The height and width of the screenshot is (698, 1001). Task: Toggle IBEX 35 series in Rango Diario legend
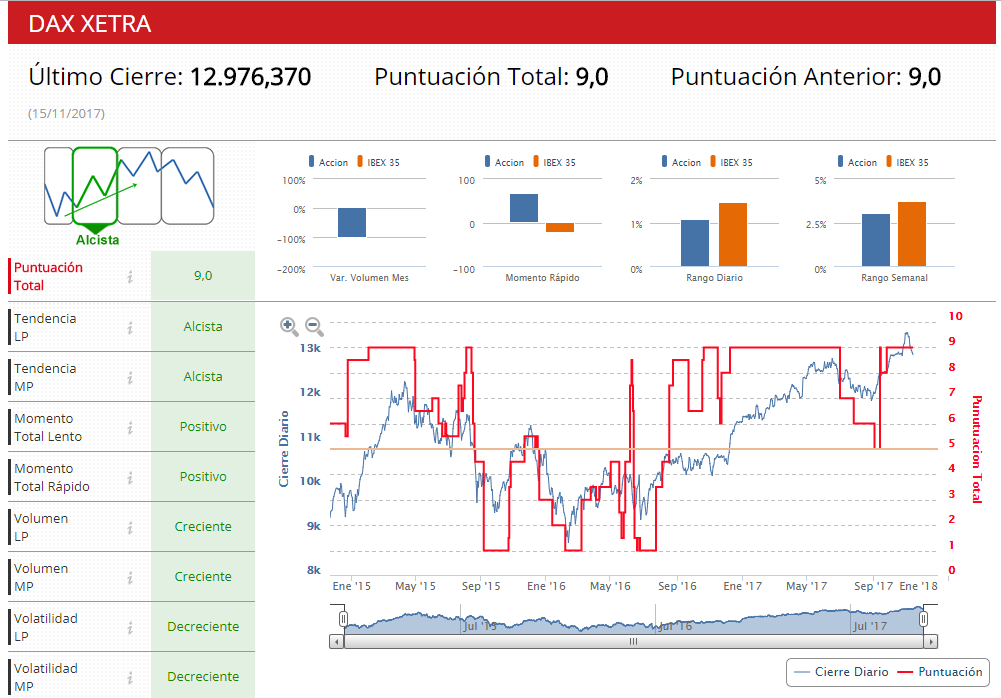[732, 162]
